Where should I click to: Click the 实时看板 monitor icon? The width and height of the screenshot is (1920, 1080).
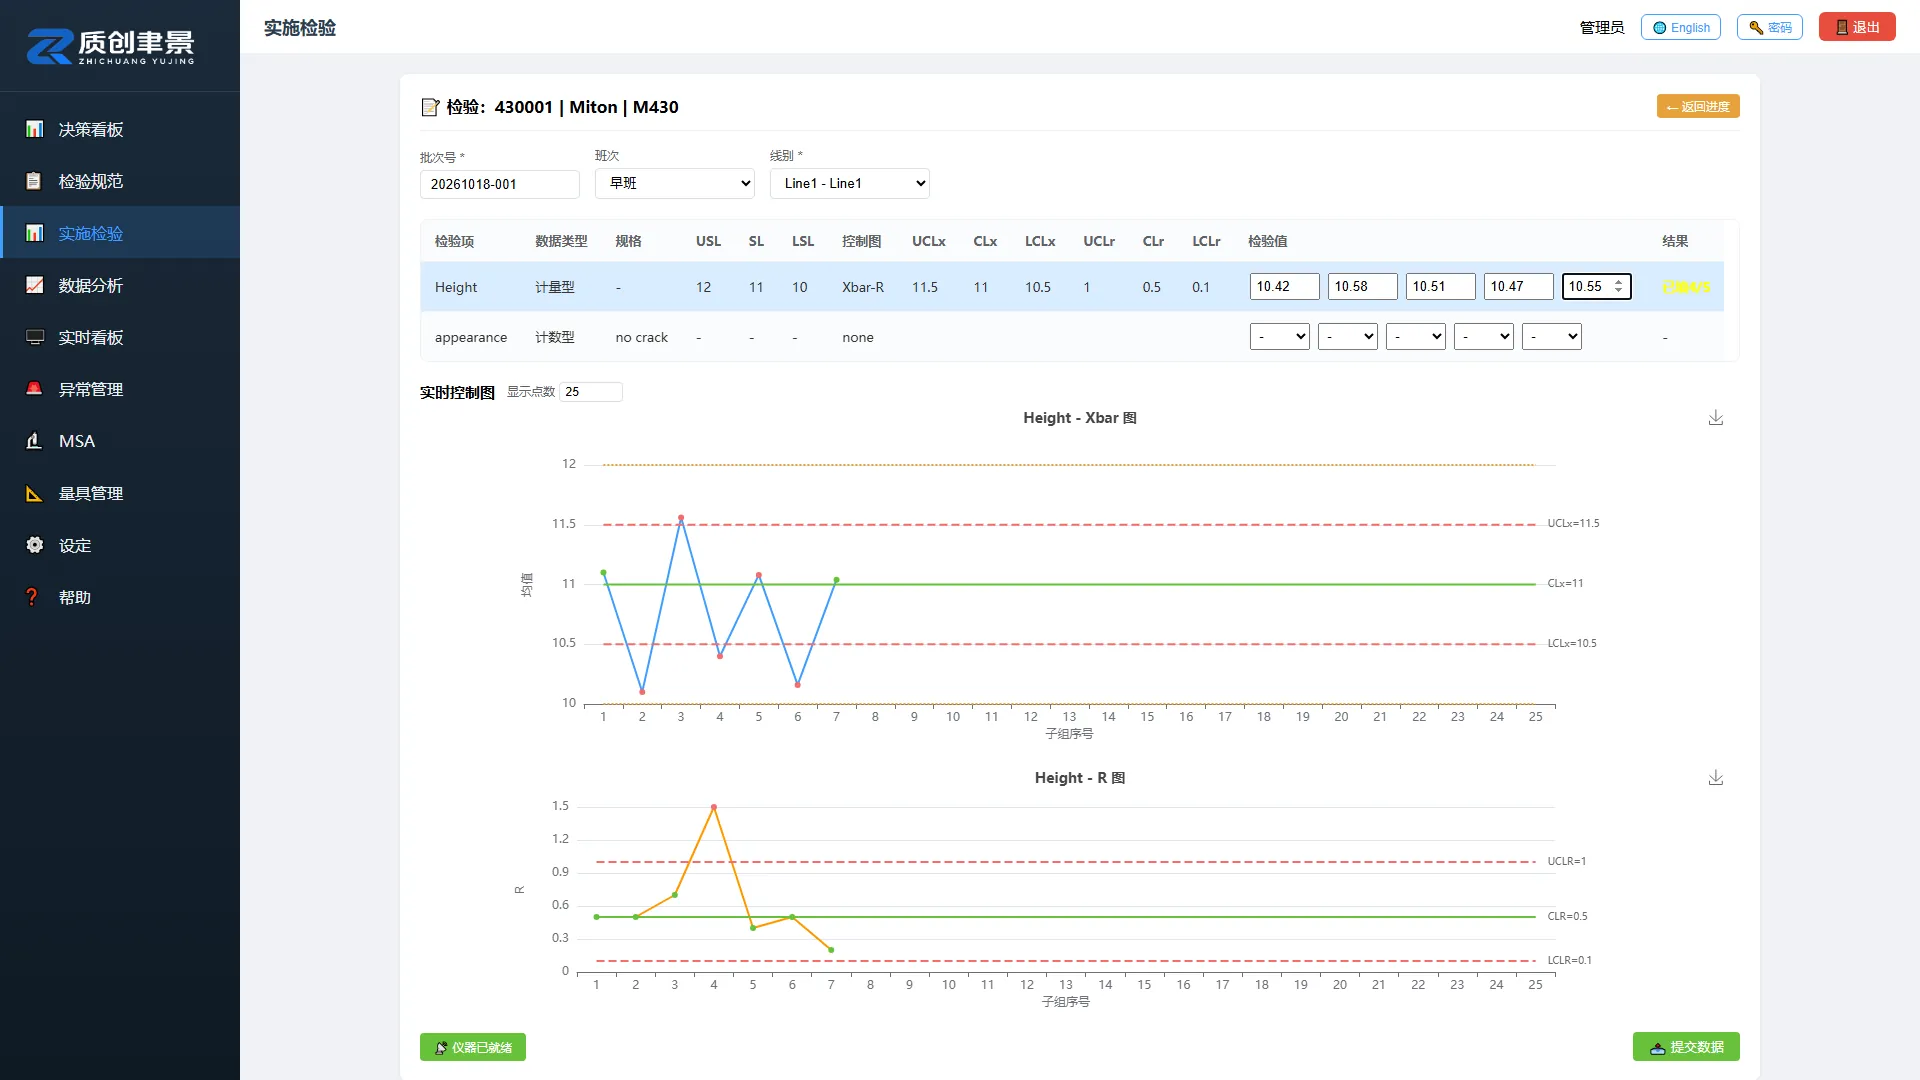pyautogui.click(x=35, y=337)
